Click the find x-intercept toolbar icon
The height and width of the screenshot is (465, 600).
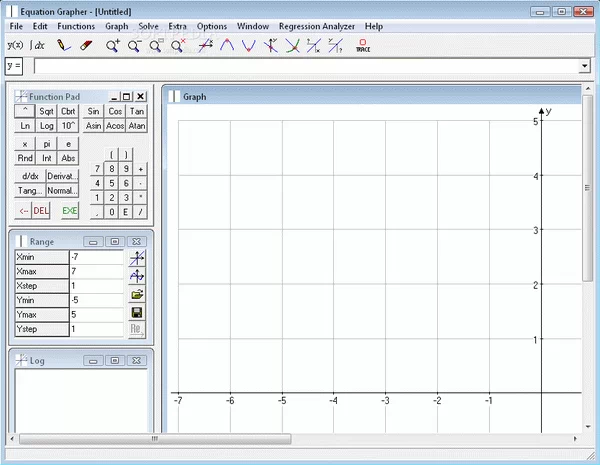(206, 46)
